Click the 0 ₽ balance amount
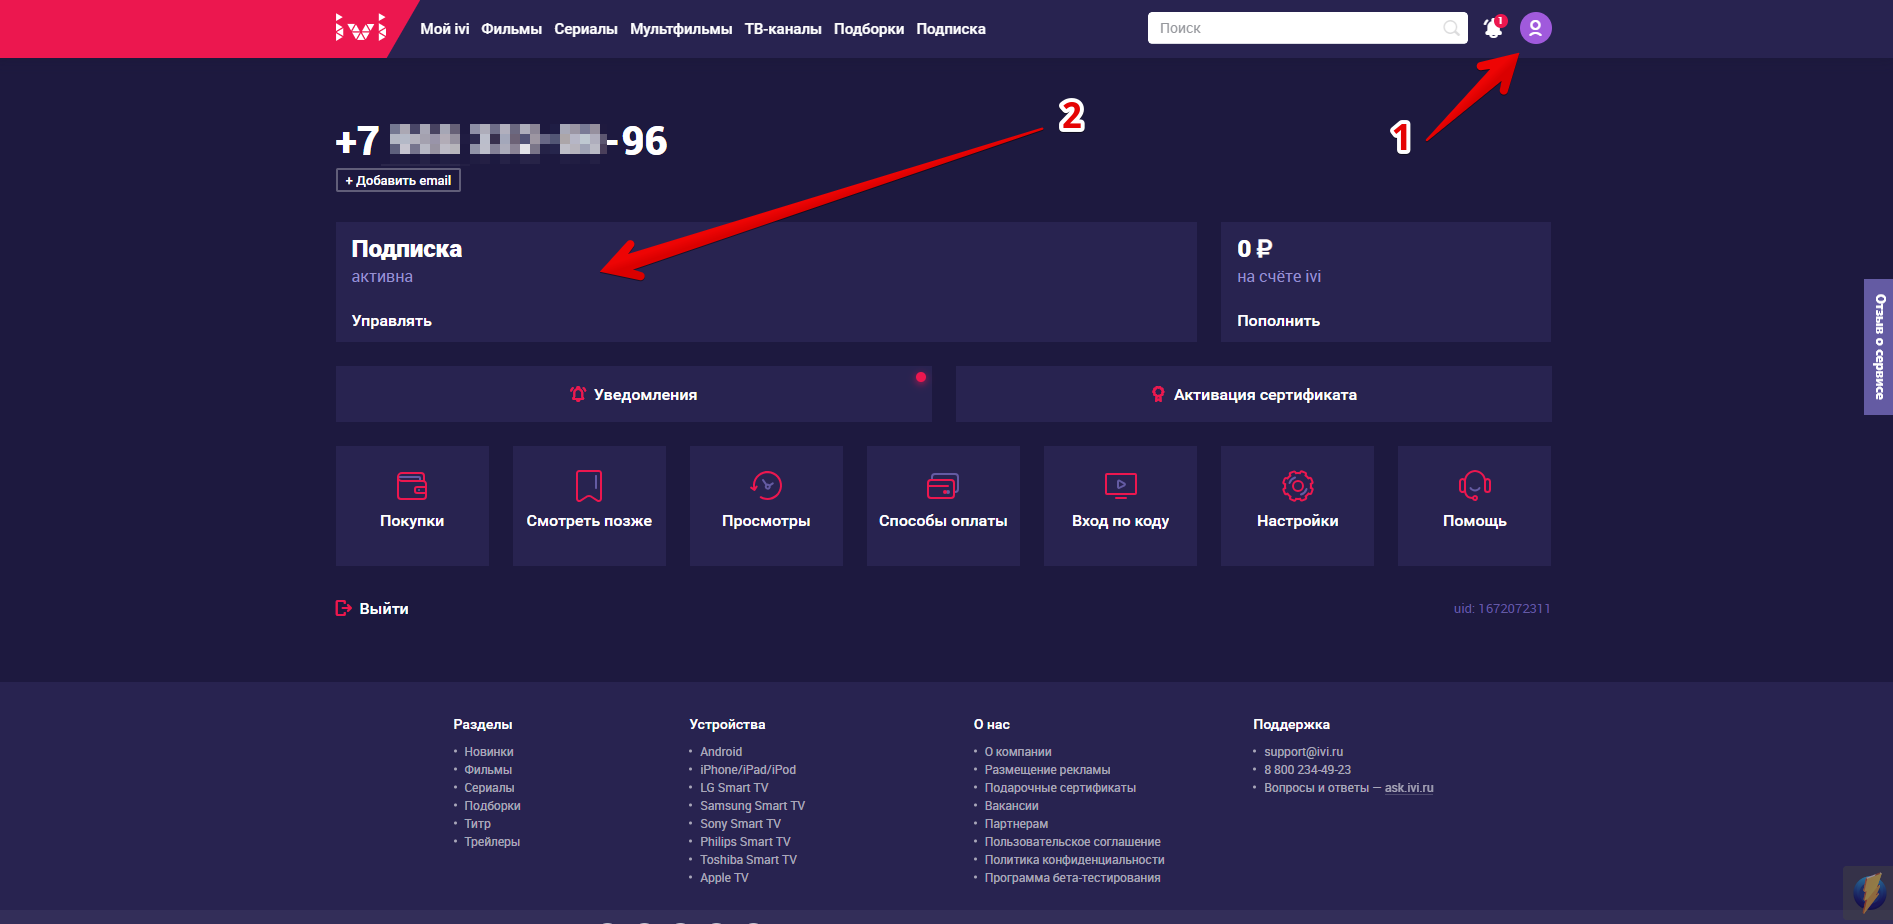Viewport: 1893px width, 924px height. click(x=1254, y=248)
